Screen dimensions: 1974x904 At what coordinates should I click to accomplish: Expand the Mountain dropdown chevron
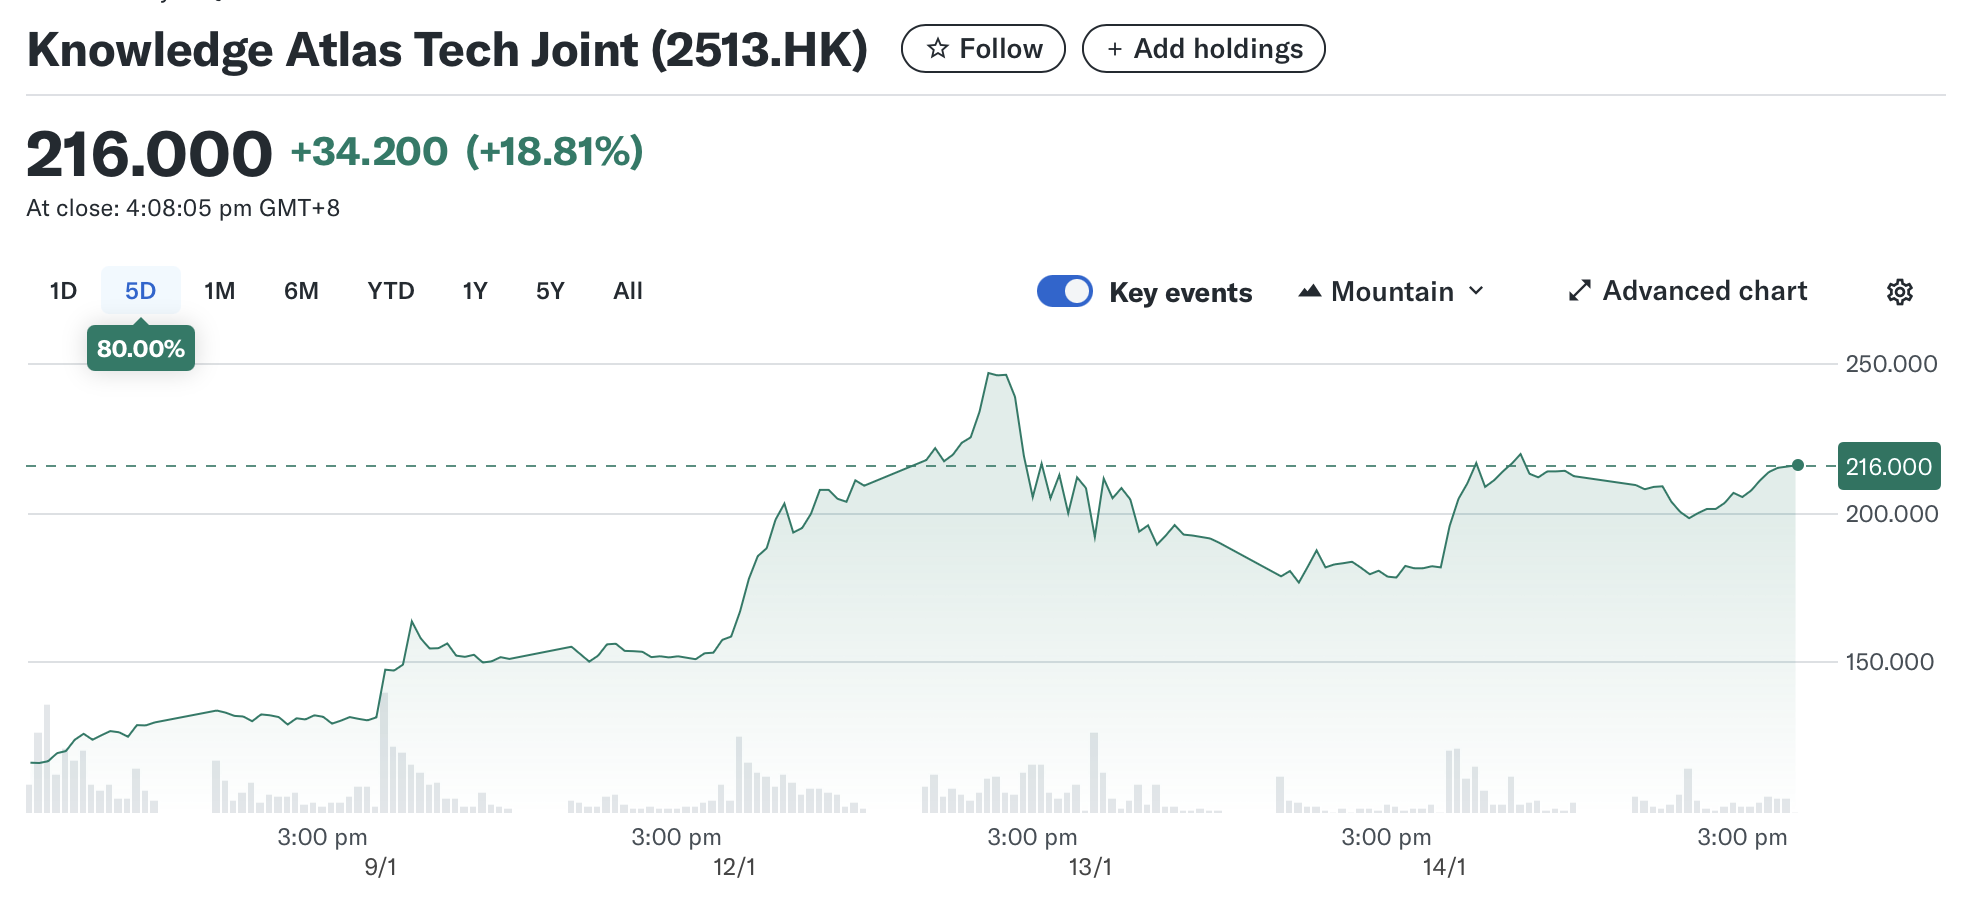1476,291
